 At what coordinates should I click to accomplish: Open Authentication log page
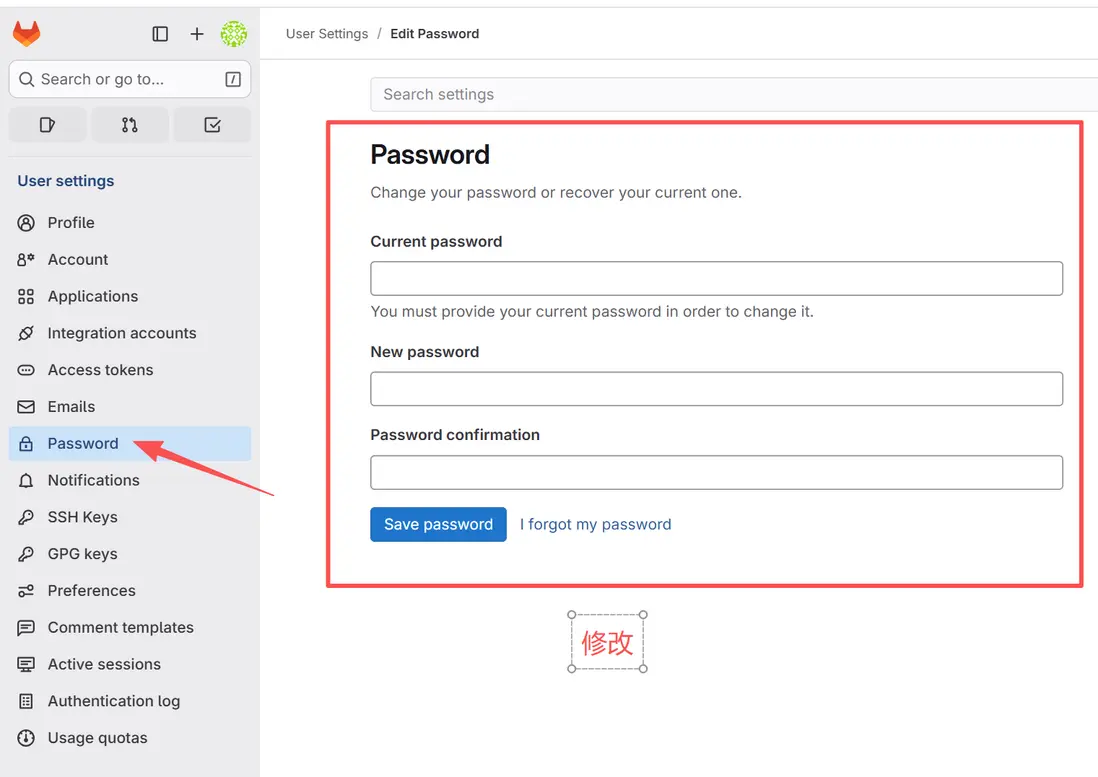[x=113, y=701]
